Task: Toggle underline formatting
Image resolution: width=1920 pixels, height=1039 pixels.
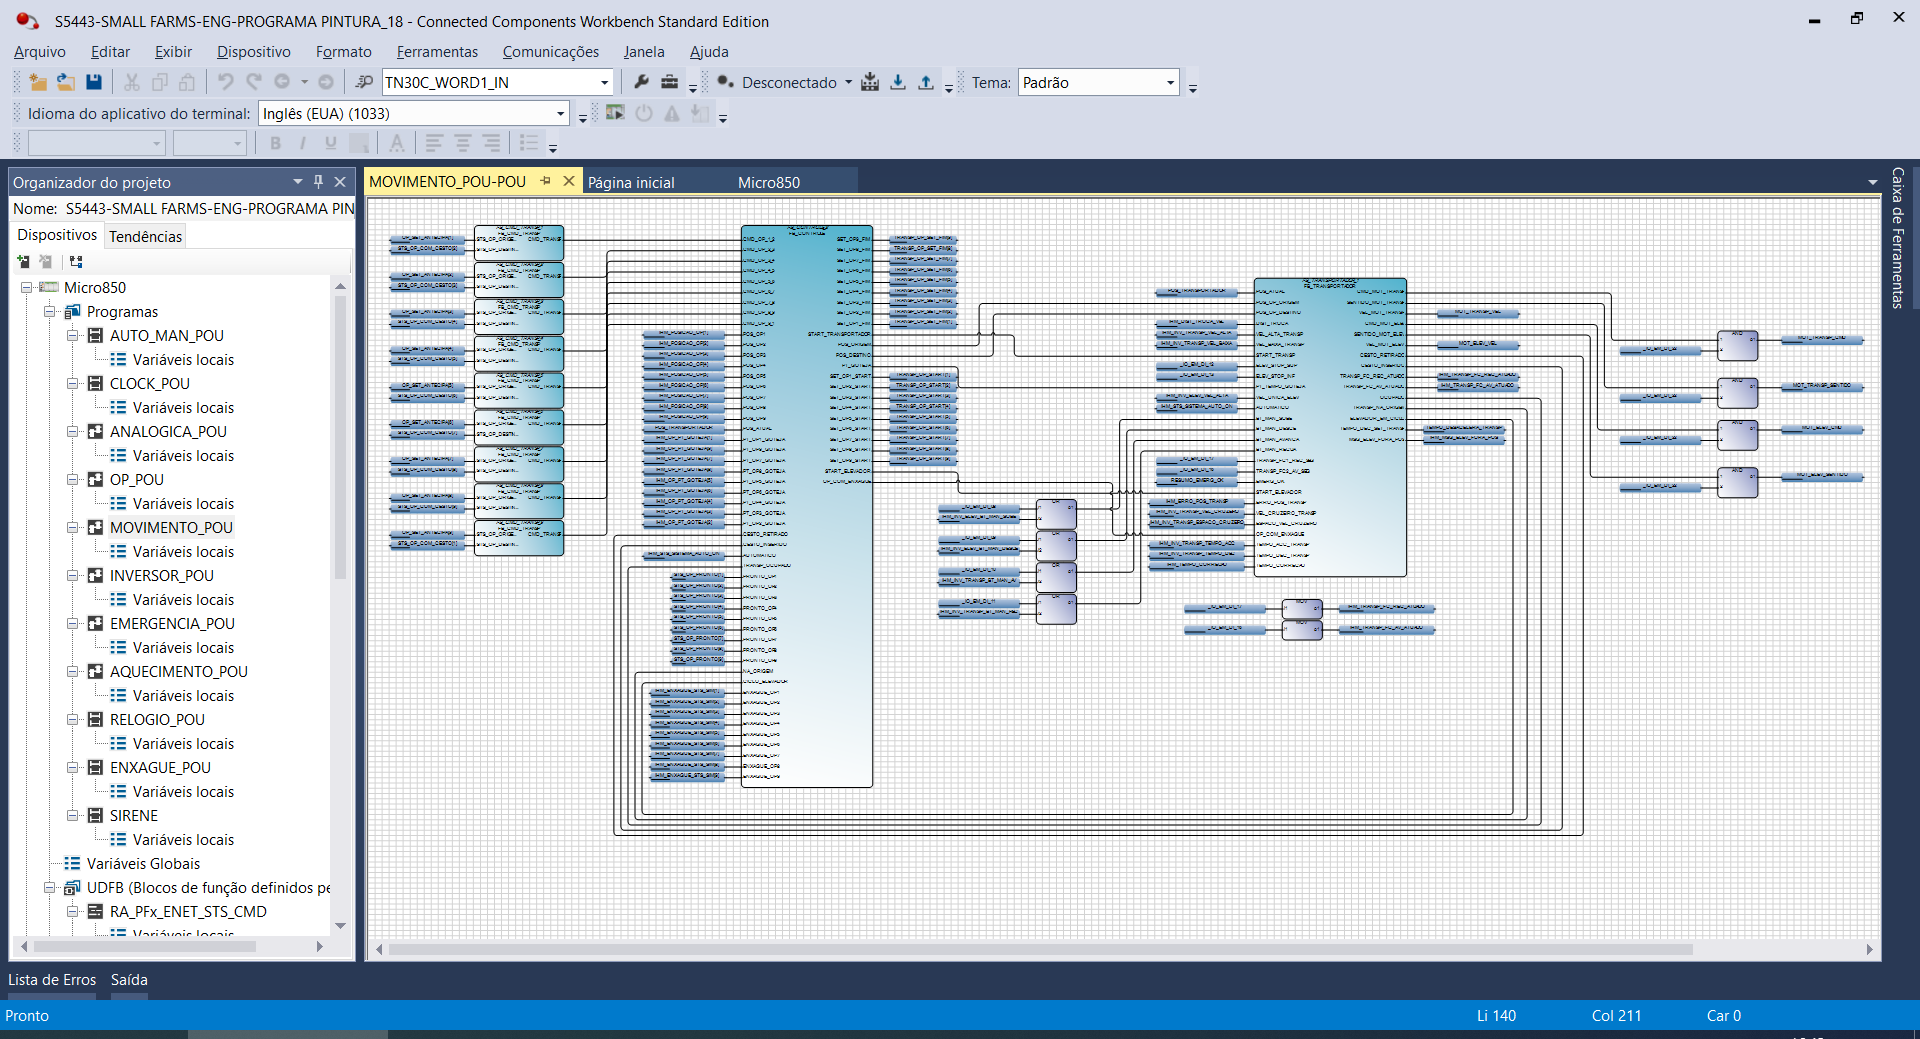Action: point(331,144)
